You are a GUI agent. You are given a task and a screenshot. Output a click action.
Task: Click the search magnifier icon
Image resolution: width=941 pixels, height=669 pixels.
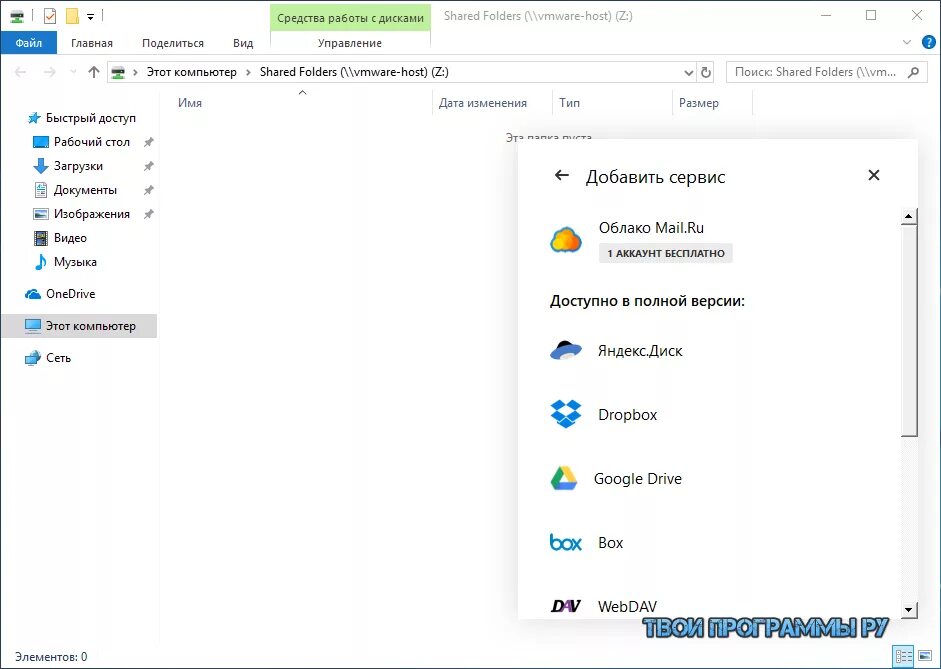(x=913, y=72)
